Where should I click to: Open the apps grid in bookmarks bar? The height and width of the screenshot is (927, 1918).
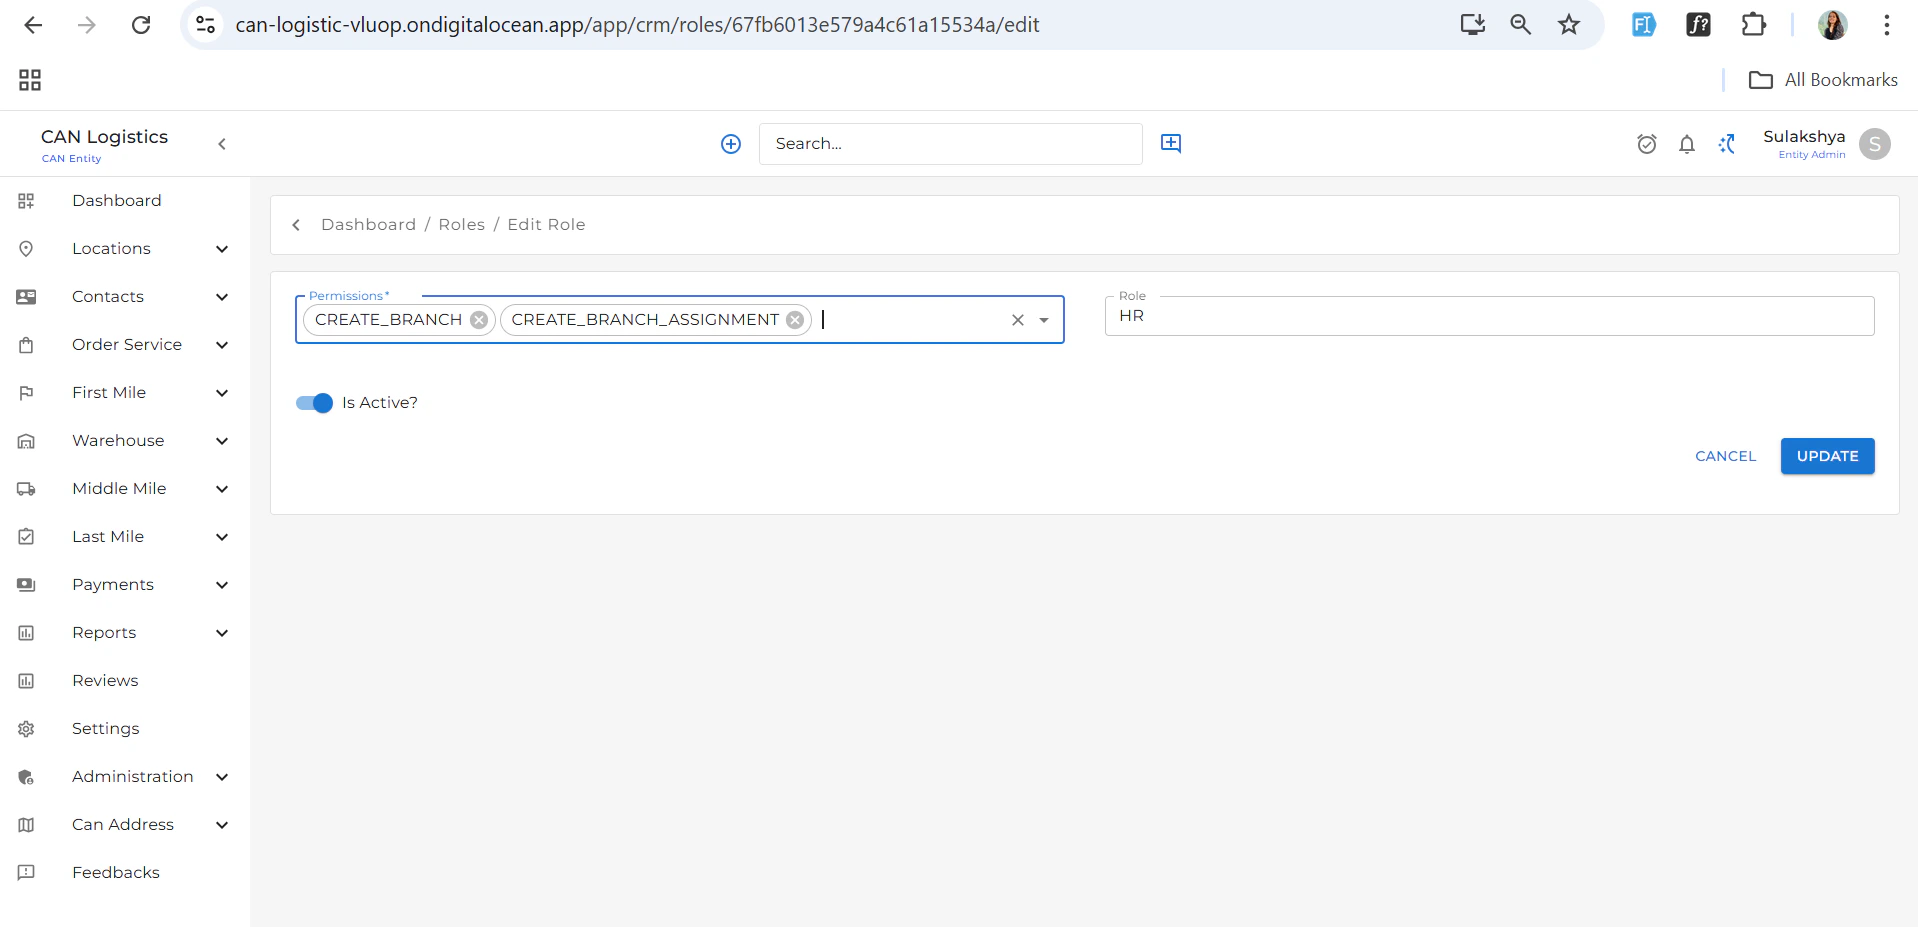(30, 80)
